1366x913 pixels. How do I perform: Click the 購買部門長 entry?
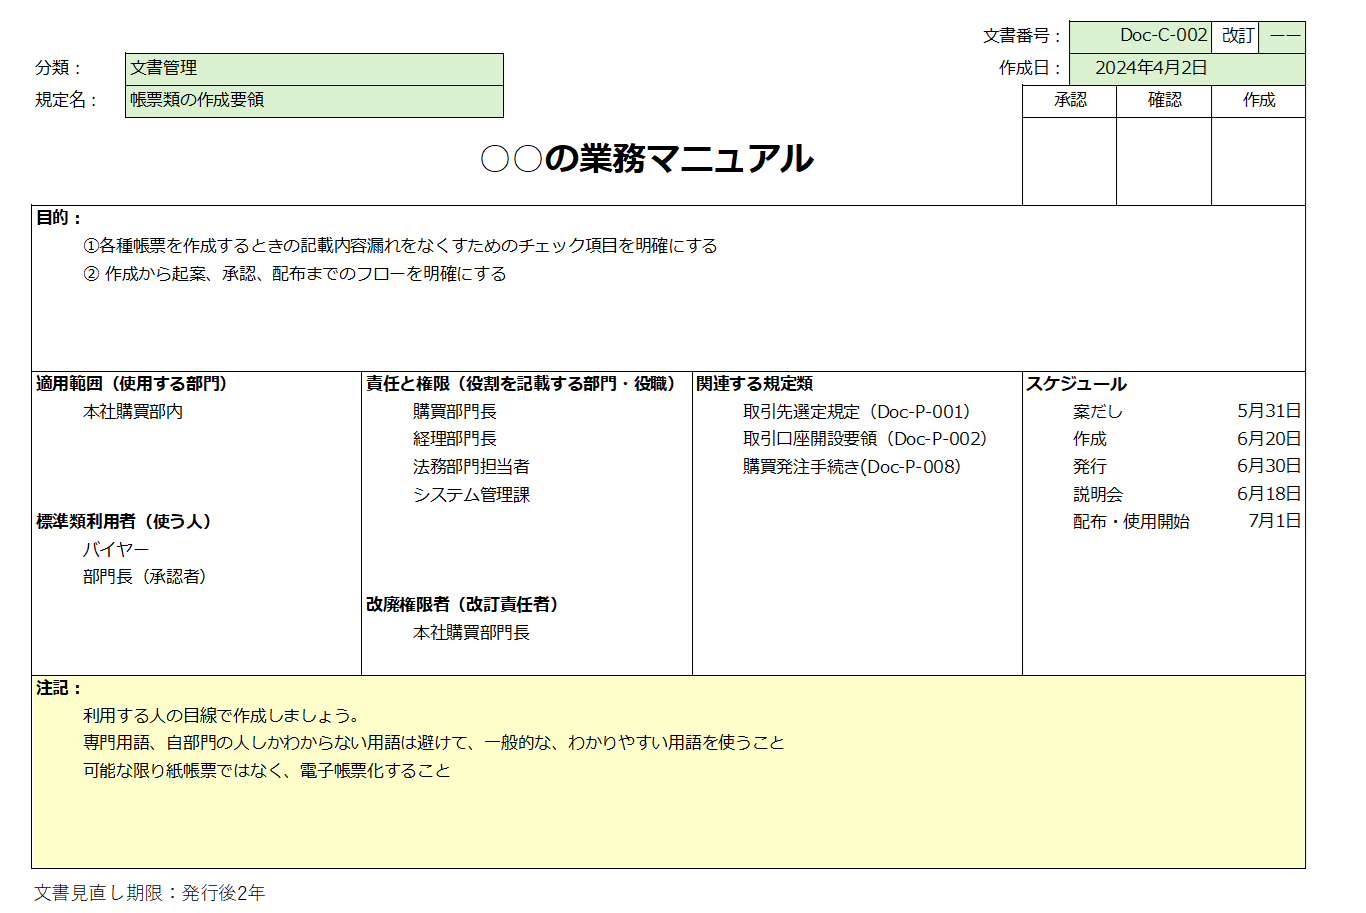pos(455,412)
